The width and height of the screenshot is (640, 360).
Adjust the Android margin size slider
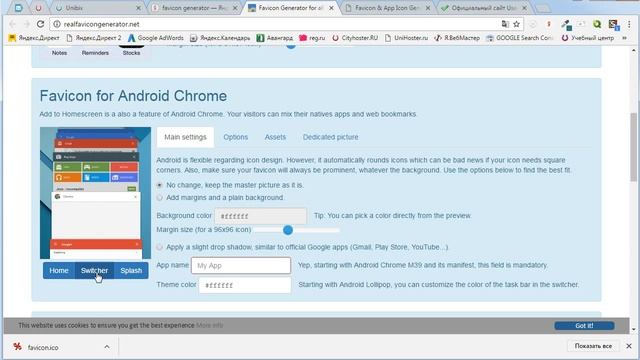(288, 230)
